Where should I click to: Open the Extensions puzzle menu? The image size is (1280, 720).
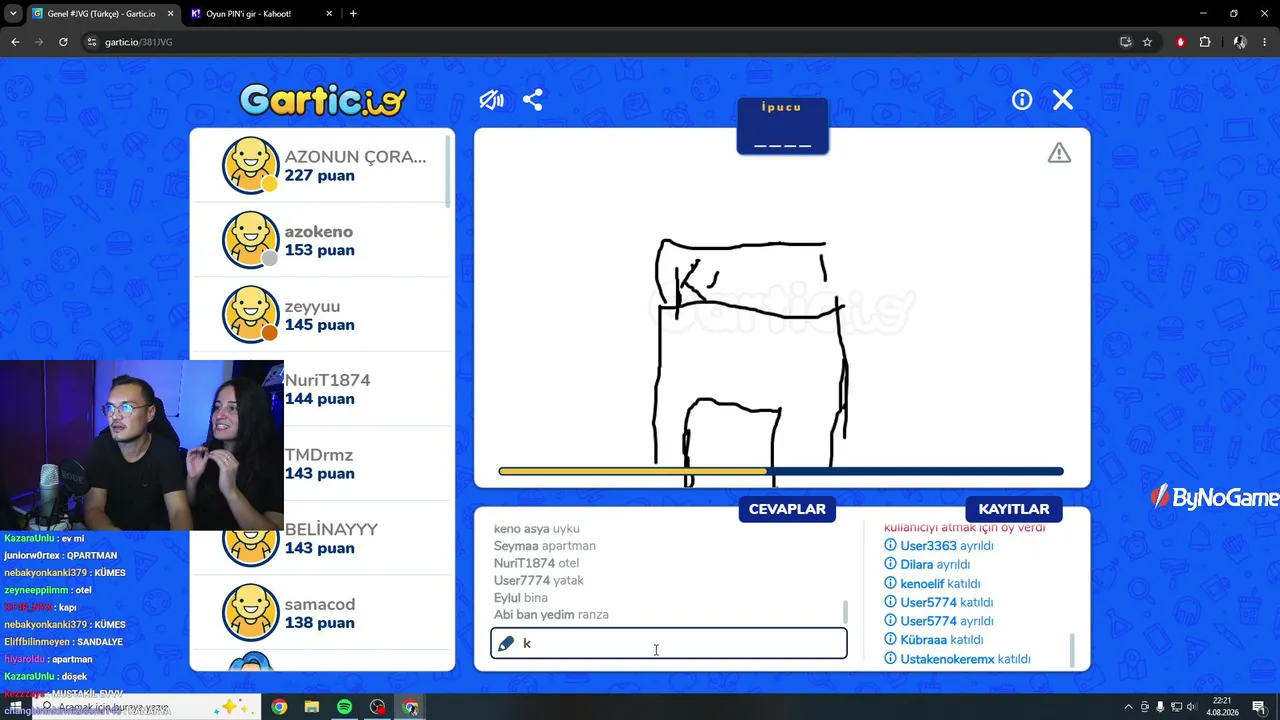[x=1205, y=42]
